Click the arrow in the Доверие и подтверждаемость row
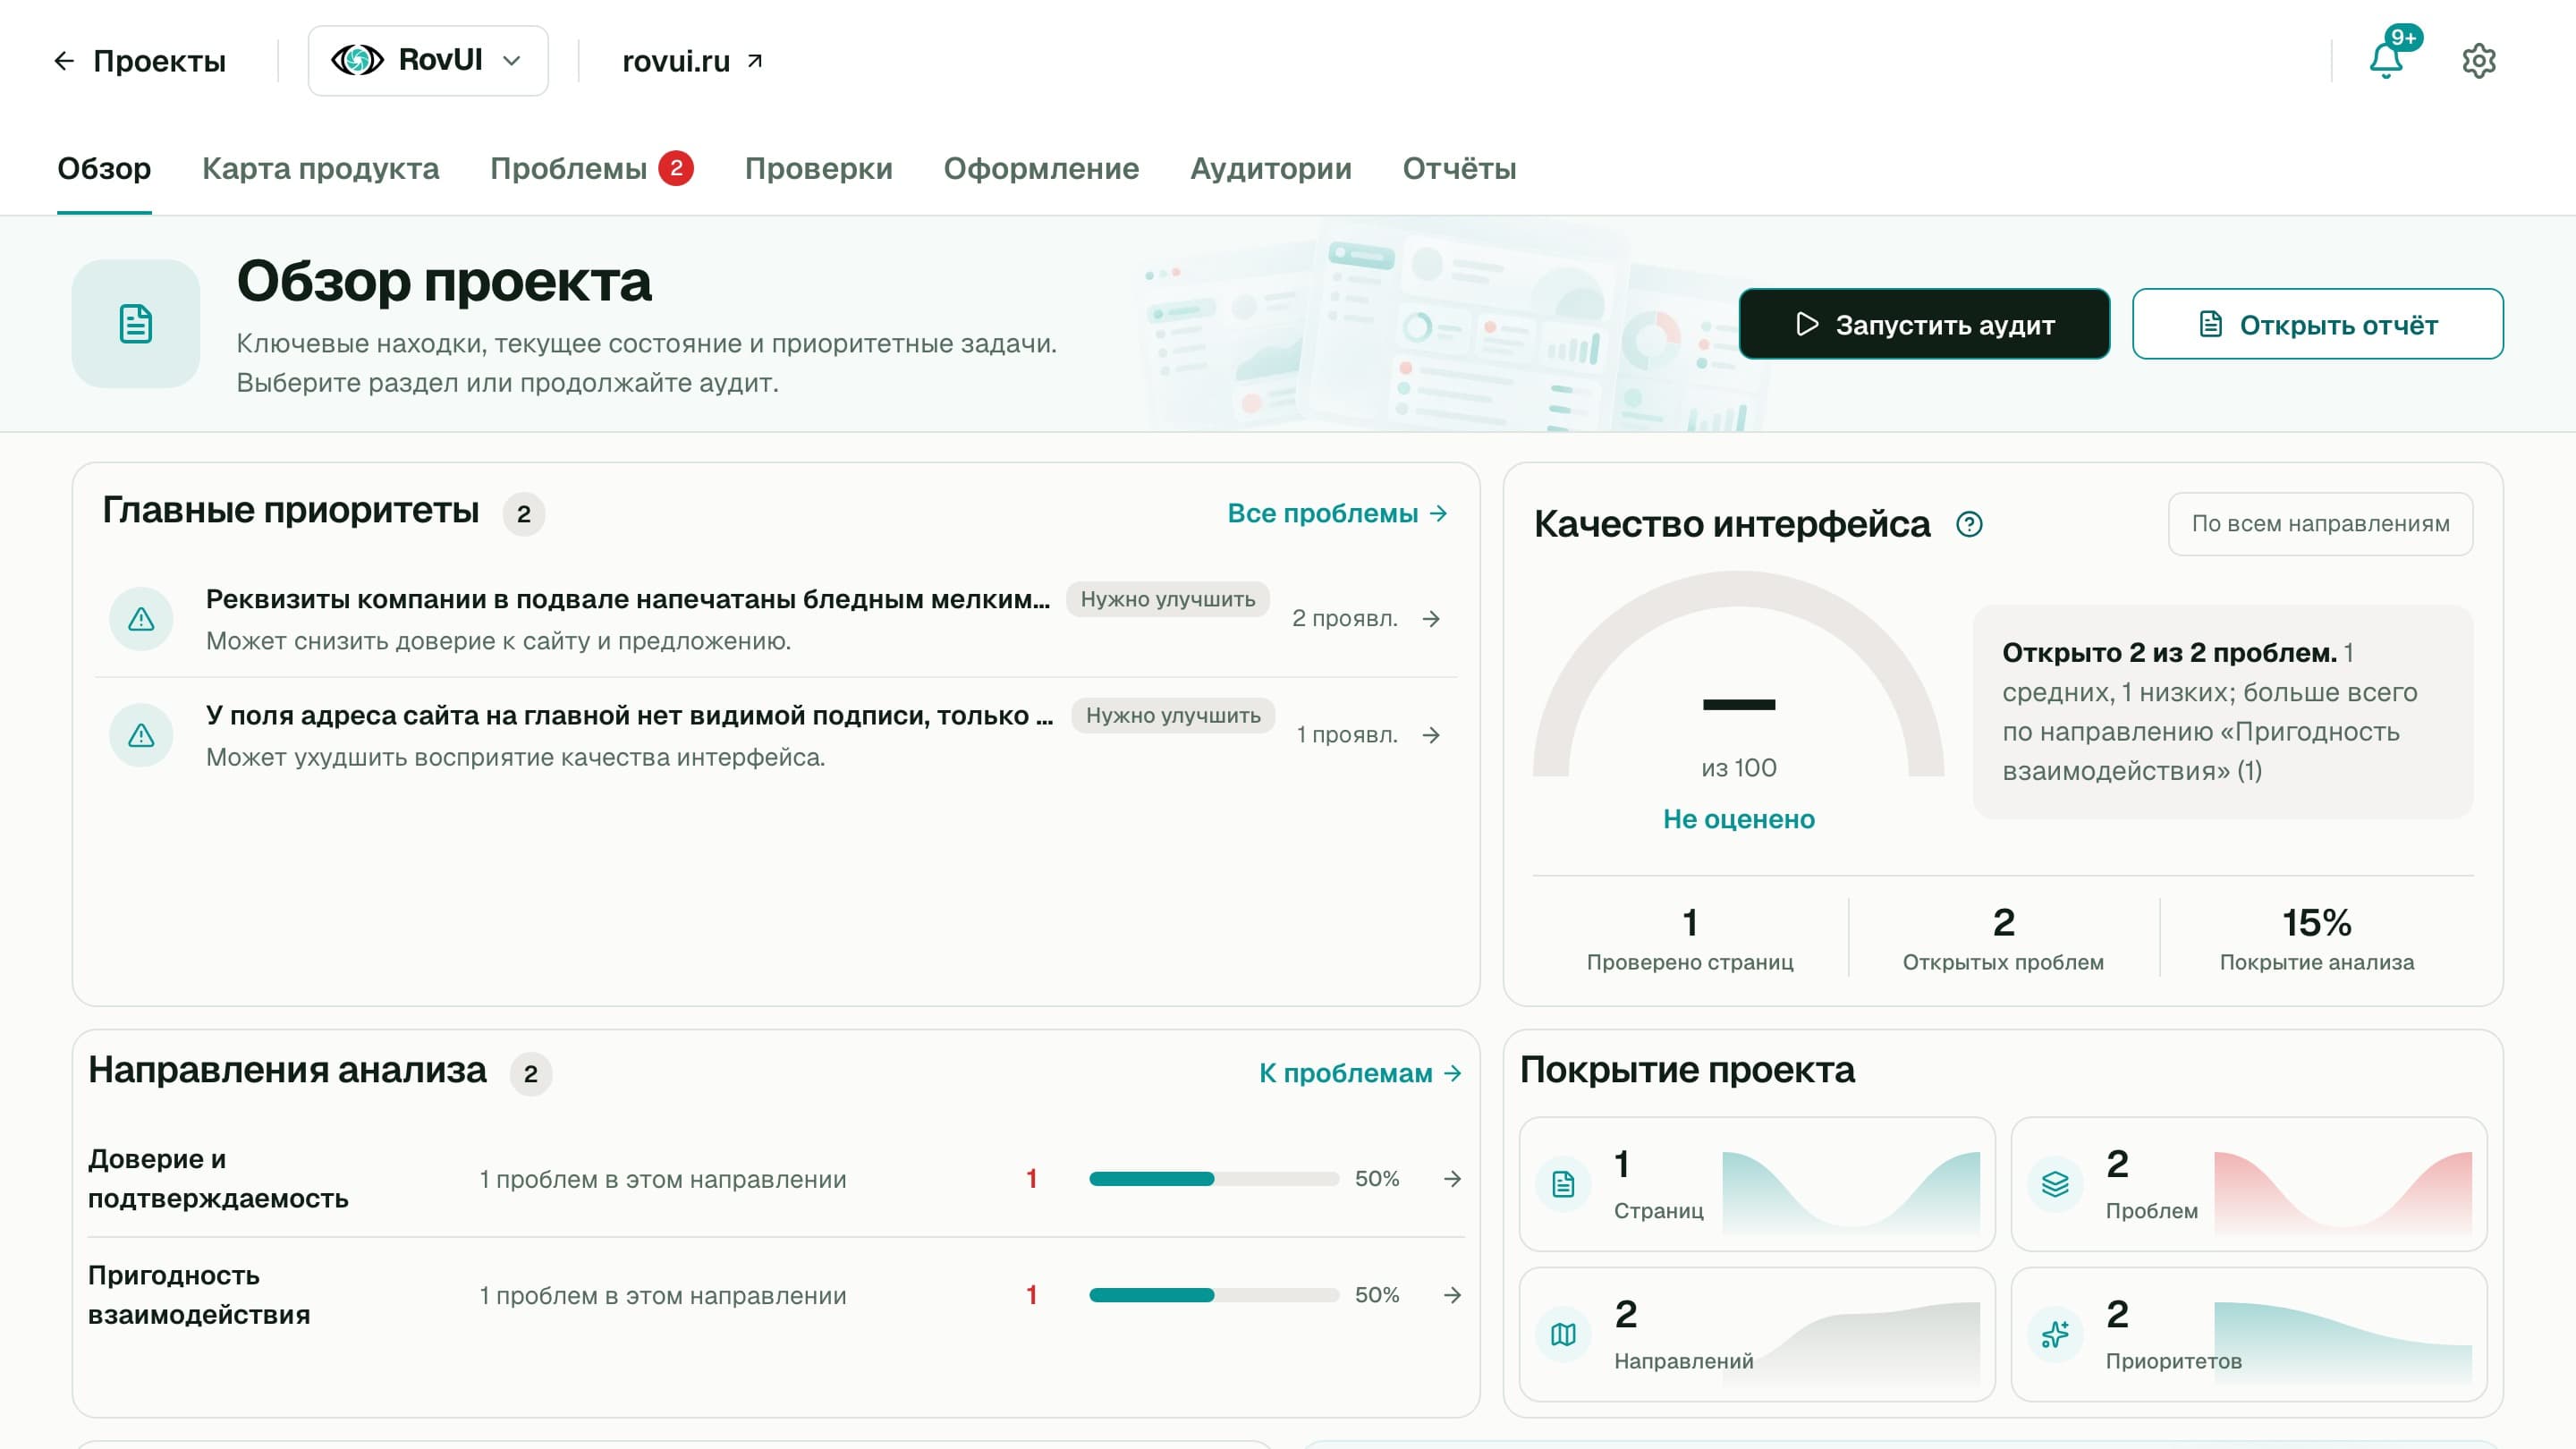Screen dimensions: 2576x1449 pyautogui.click(x=1452, y=1179)
